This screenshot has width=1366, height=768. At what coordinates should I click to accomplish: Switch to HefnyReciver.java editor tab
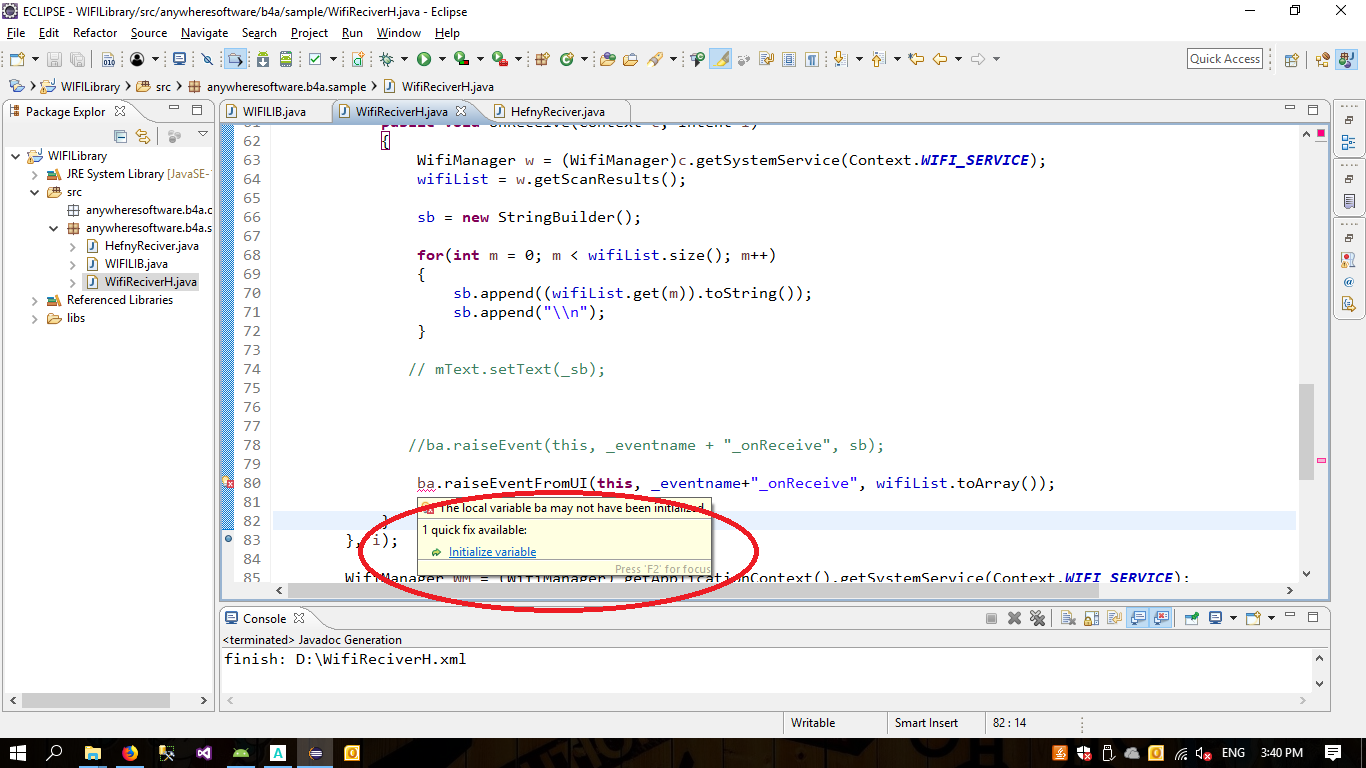tap(557, 111)
